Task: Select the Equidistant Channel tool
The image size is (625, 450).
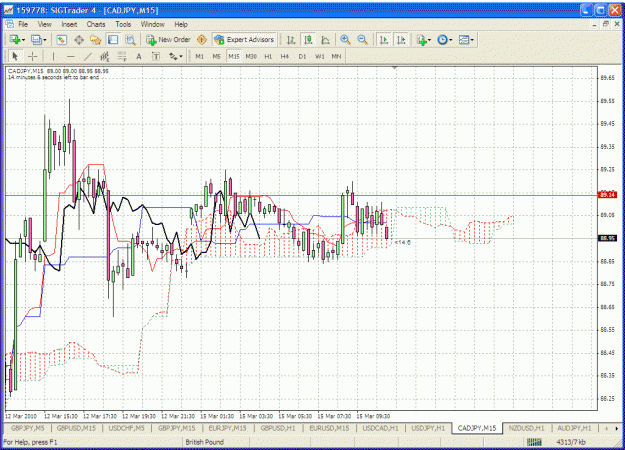Action: coord(104,57)
